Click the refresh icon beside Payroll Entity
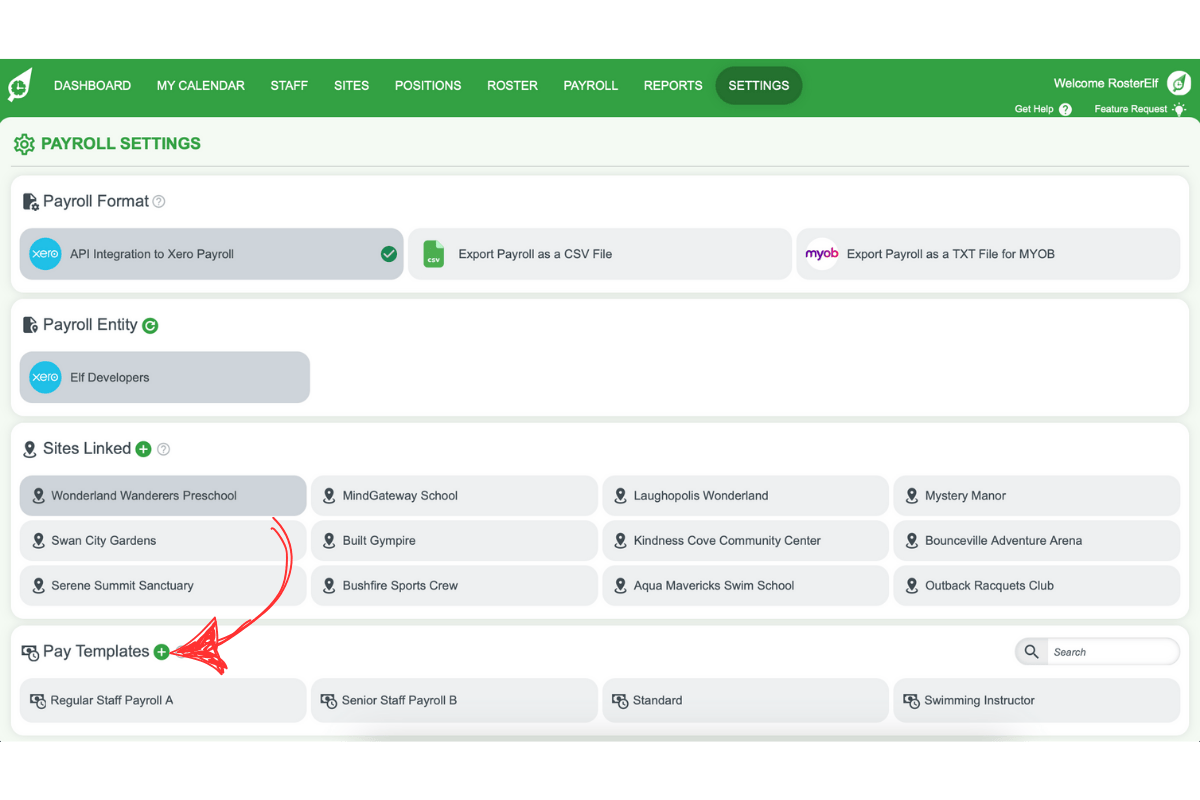The height and width of the screenshot is (800, 1200). click(150, 325)
